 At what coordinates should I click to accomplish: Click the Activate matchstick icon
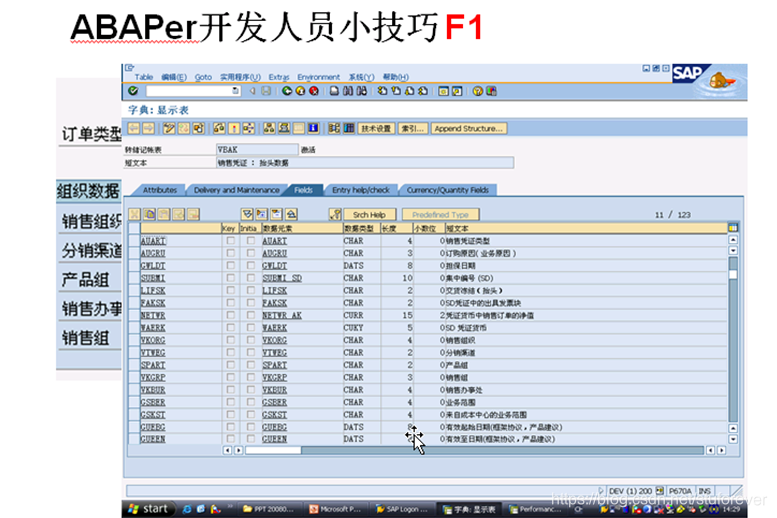(x=234, y=128)
